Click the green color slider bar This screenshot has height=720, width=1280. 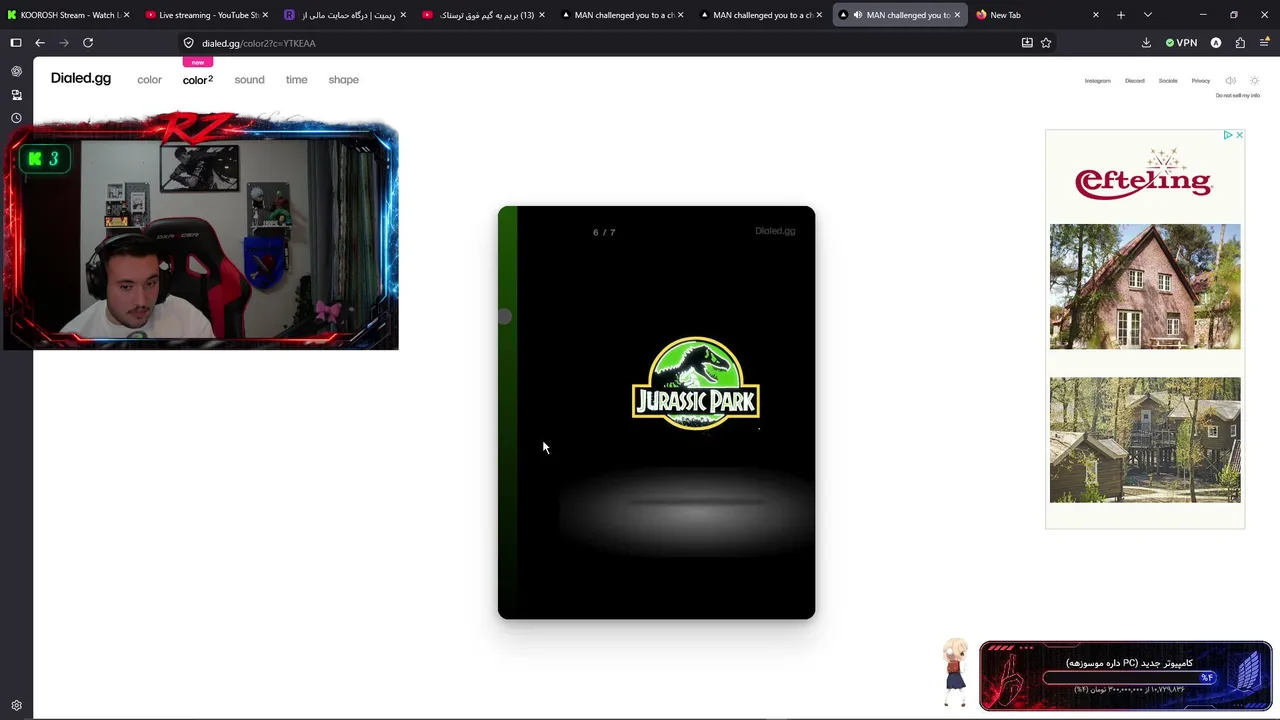(x=508, y=412)
